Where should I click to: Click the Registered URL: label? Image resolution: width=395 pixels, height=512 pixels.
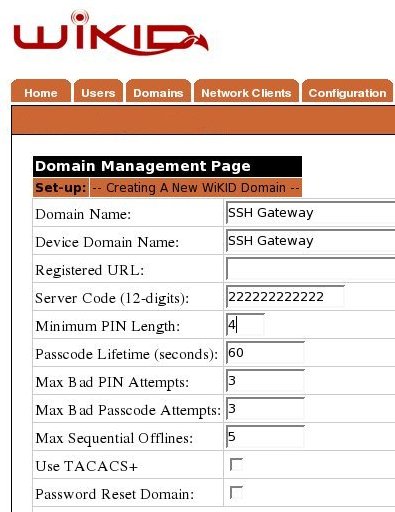point(90,270)
